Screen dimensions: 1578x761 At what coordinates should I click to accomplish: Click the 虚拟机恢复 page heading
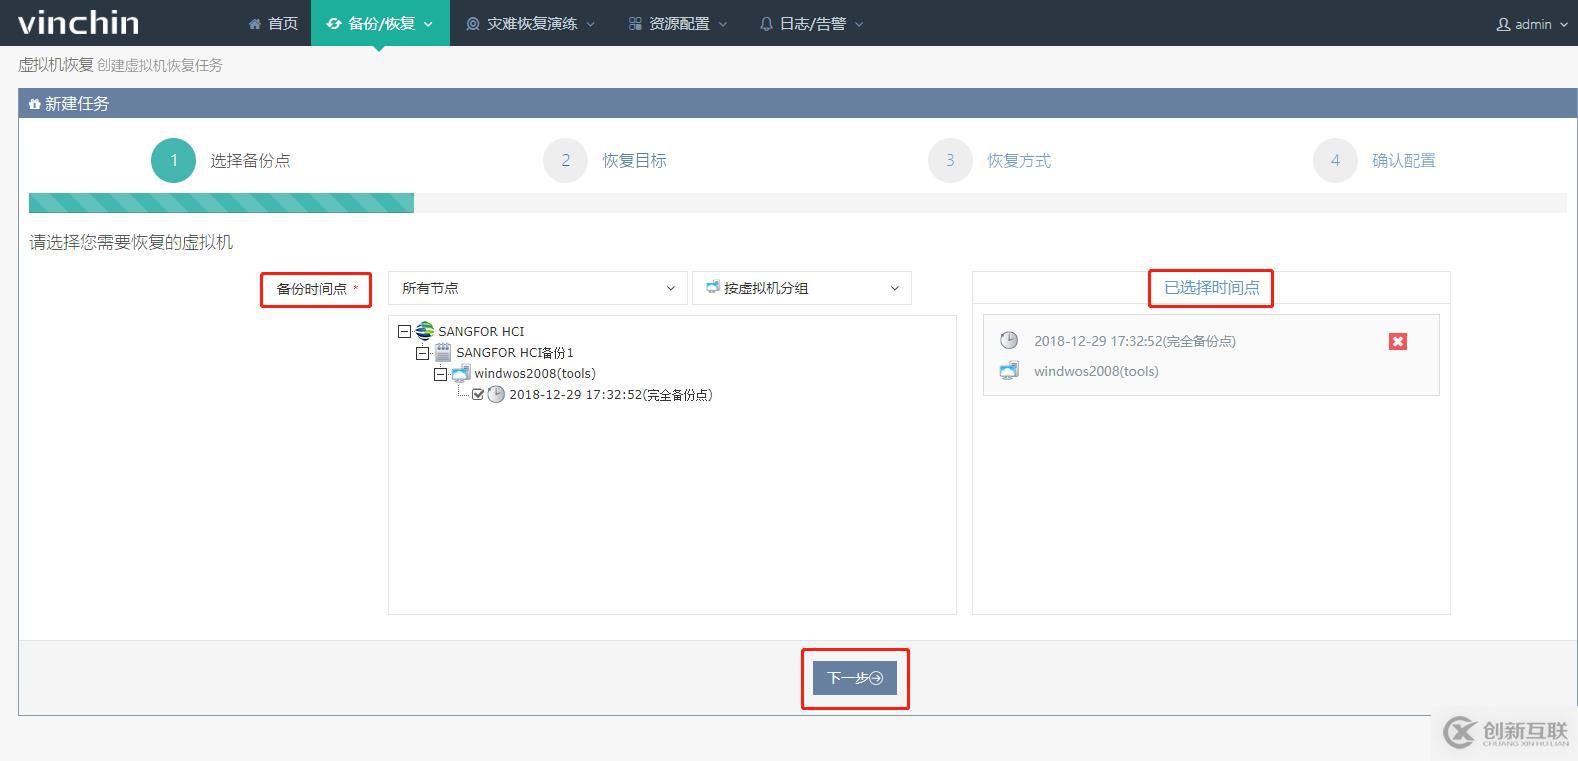tap(56, 65)
